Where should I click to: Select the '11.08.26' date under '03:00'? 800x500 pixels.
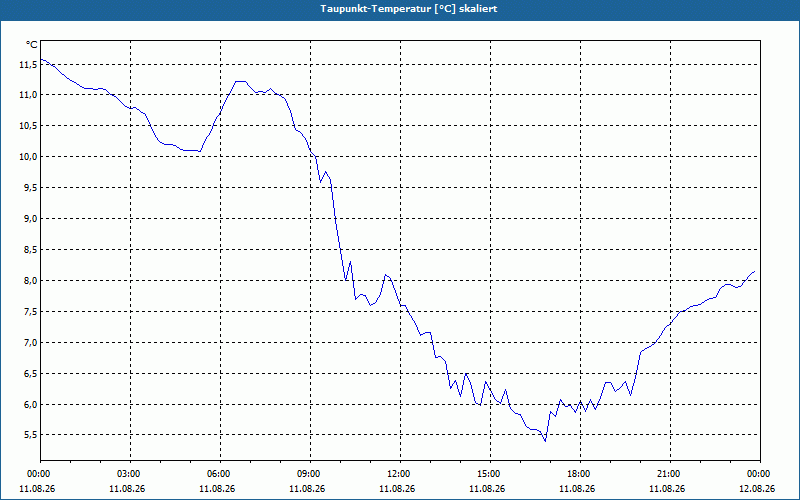[x=127, y=488]
